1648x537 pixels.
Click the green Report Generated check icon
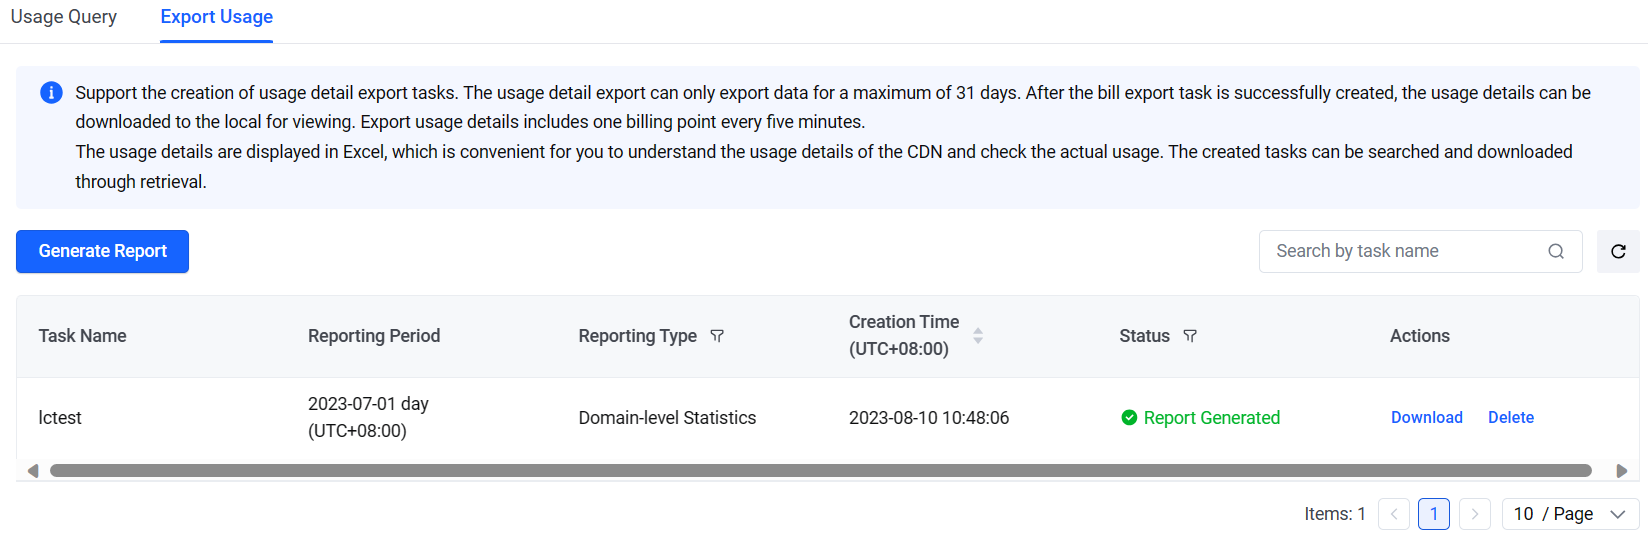(1129, 418)
